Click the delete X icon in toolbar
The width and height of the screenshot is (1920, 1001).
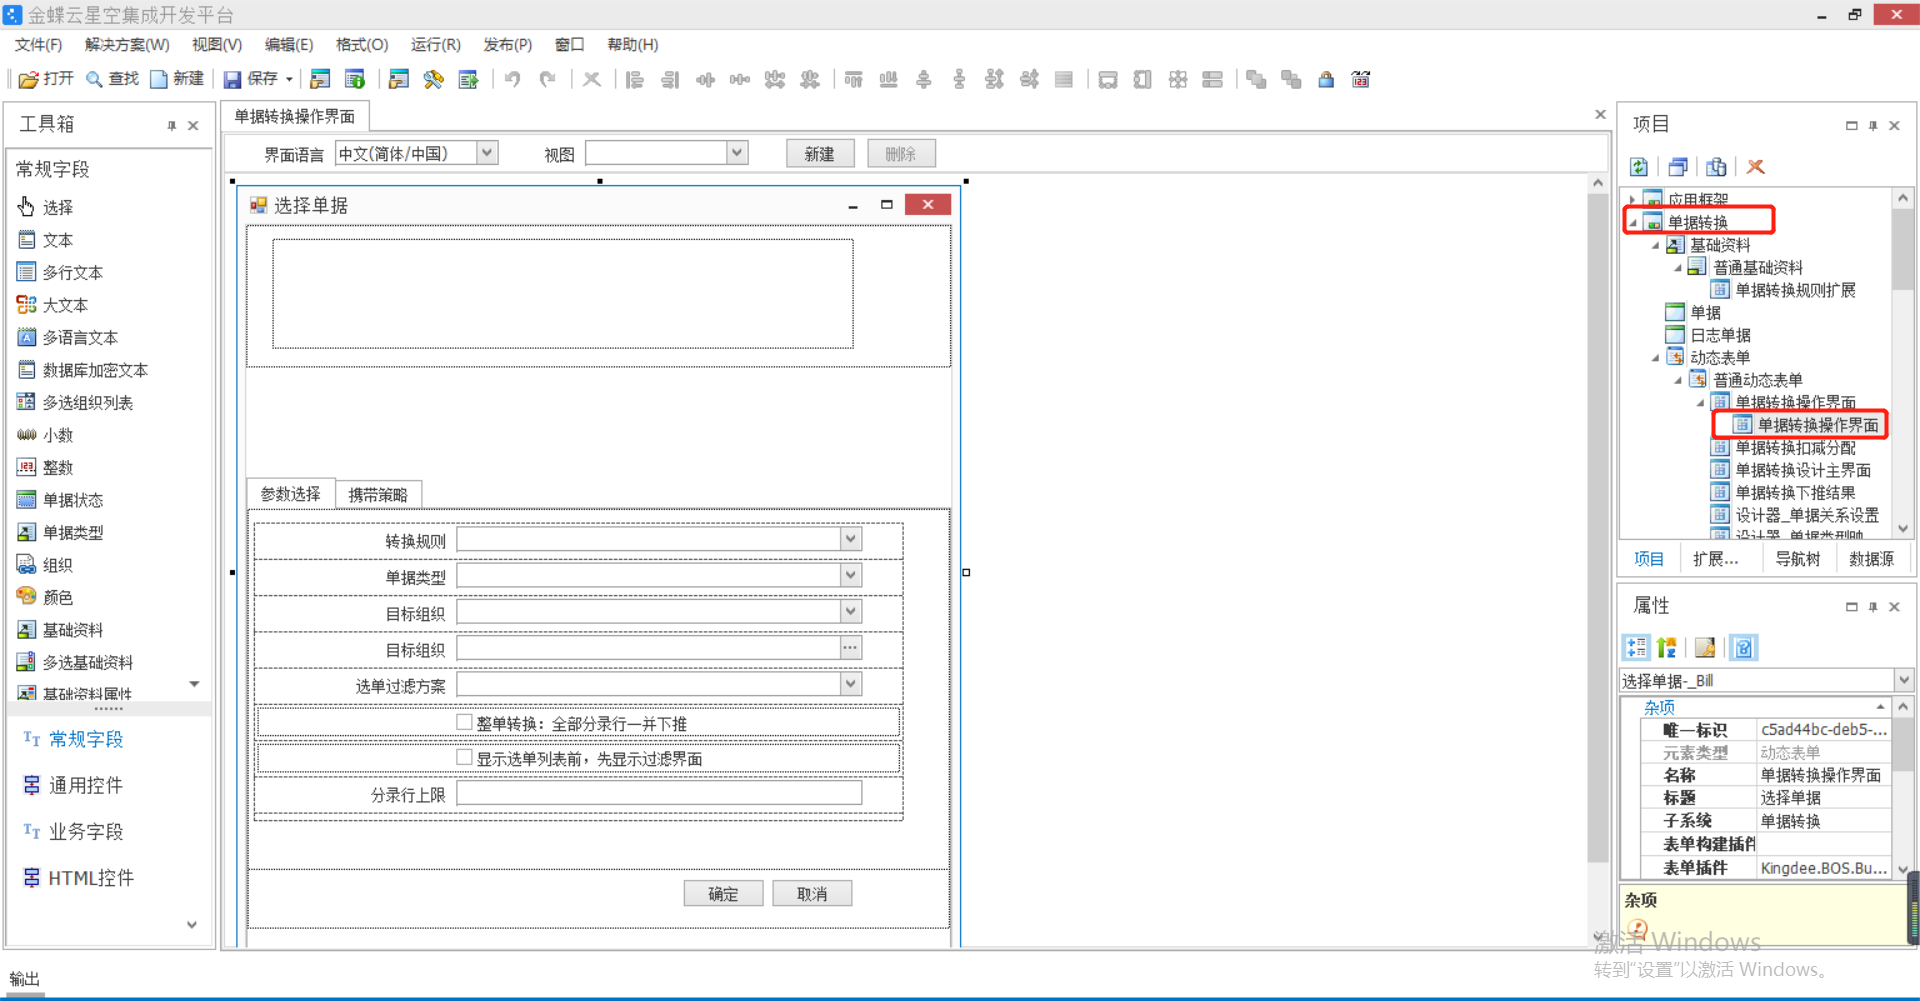[592, 79]
